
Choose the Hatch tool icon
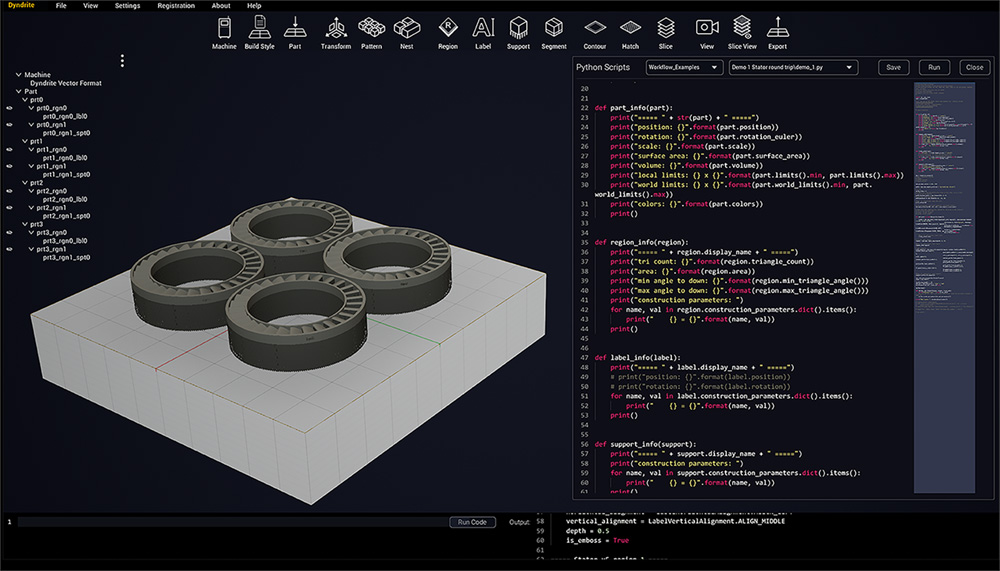coord(630,28)
